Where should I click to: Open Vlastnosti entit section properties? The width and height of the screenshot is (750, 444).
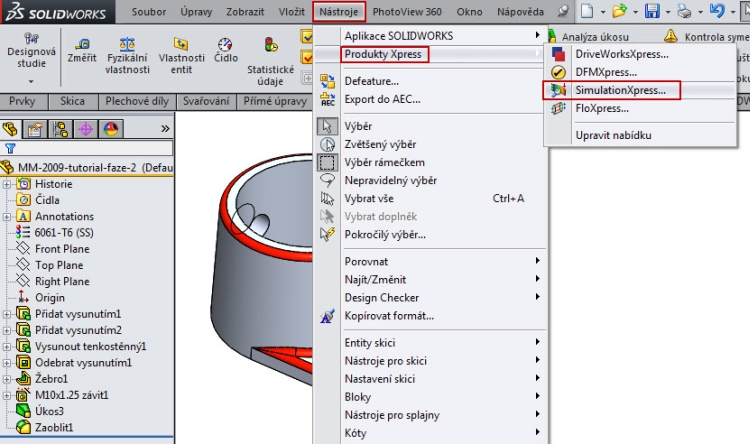click(181, 56)
